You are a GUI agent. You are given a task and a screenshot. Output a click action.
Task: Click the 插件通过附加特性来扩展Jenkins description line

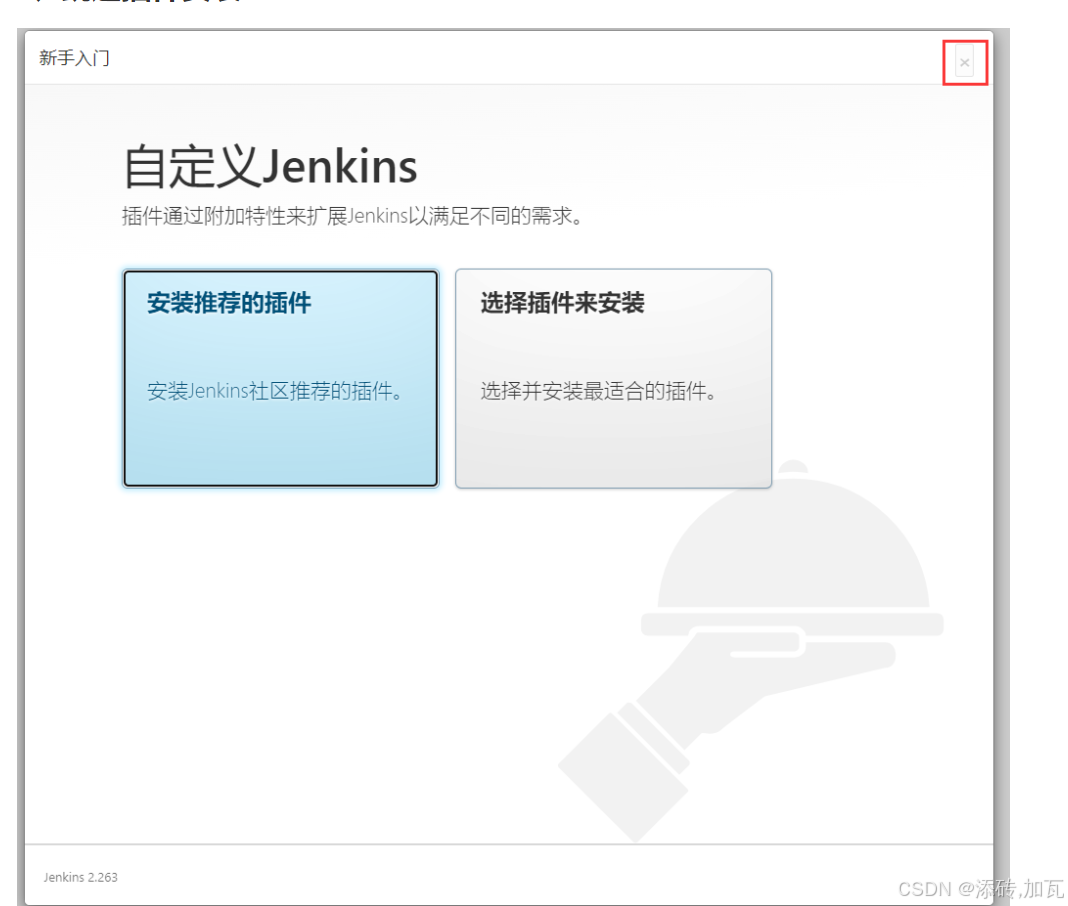coord(352,216)
